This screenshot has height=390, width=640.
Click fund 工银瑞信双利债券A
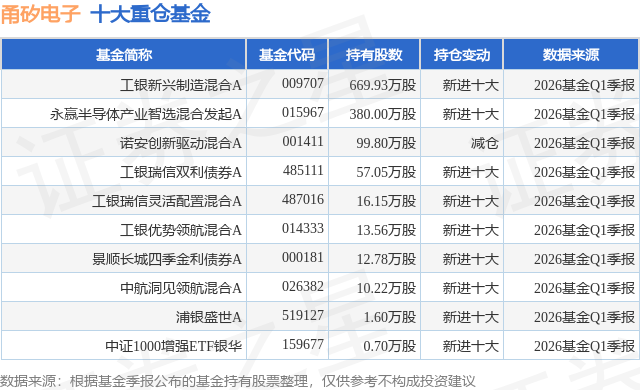tap(181, 172)
